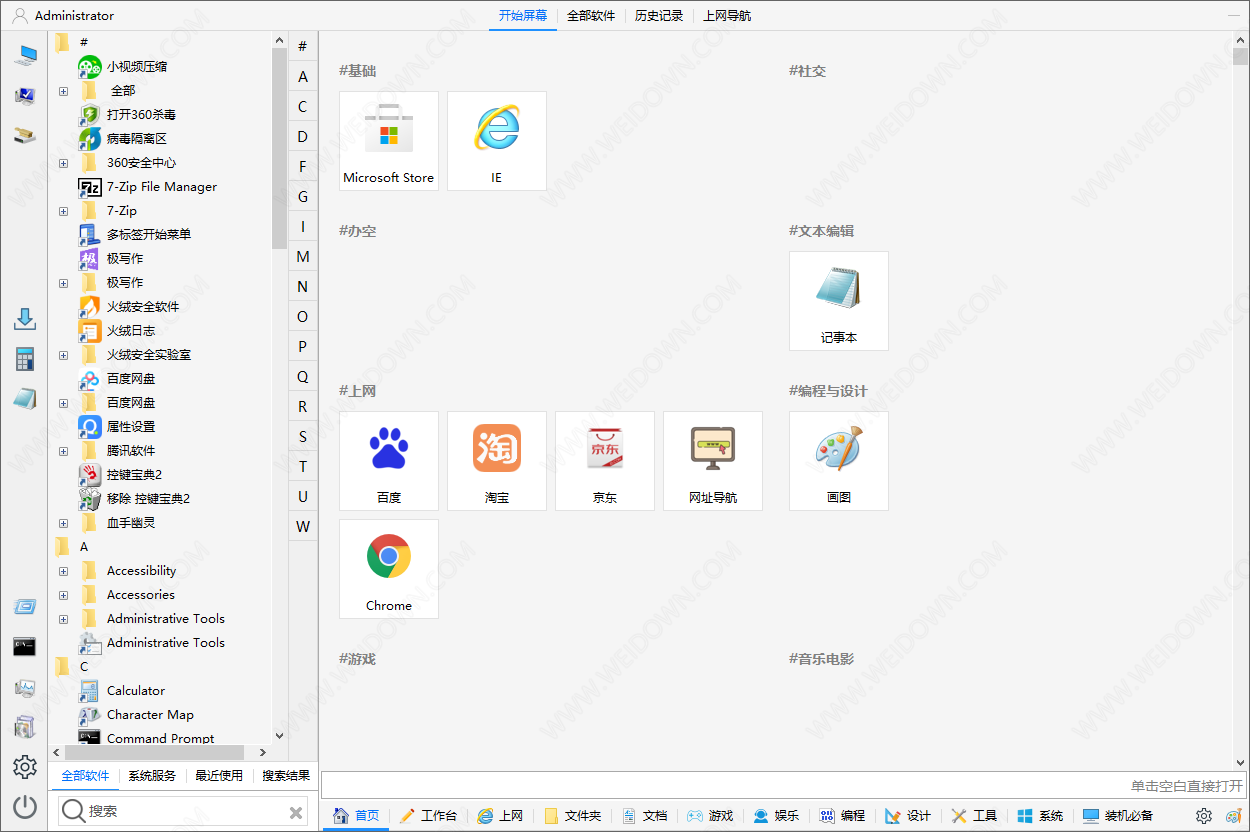Image resolution: width=1250 pixels, height=832 pixels.
Task: Expand the 7-Zip folder node
Action: [x=63, y=211]
